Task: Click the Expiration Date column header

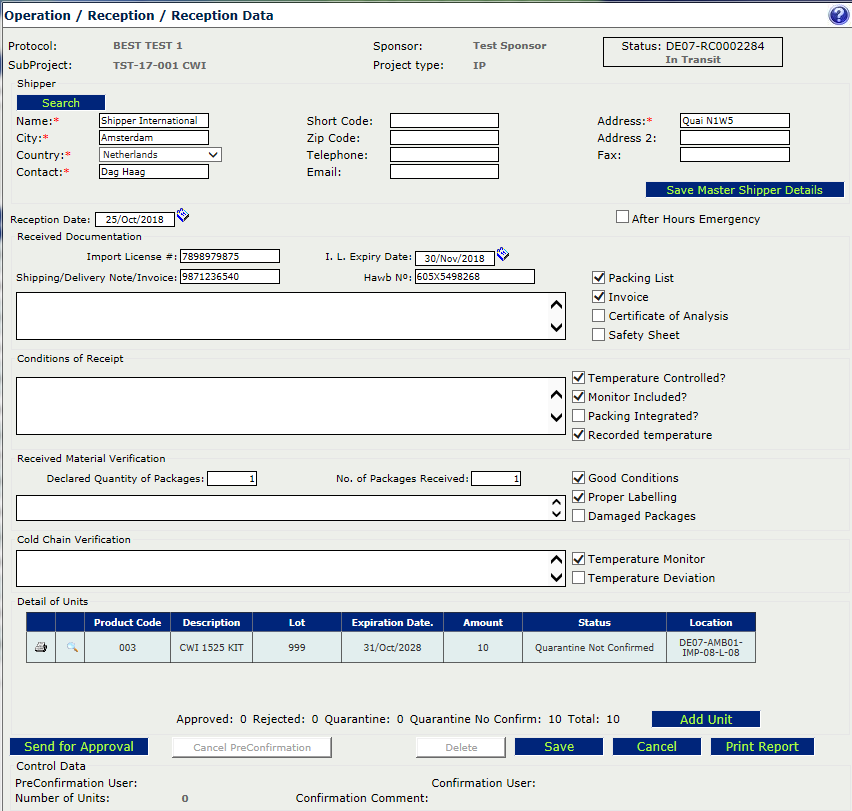Action: pyautogui.click(x=392, y=622)
